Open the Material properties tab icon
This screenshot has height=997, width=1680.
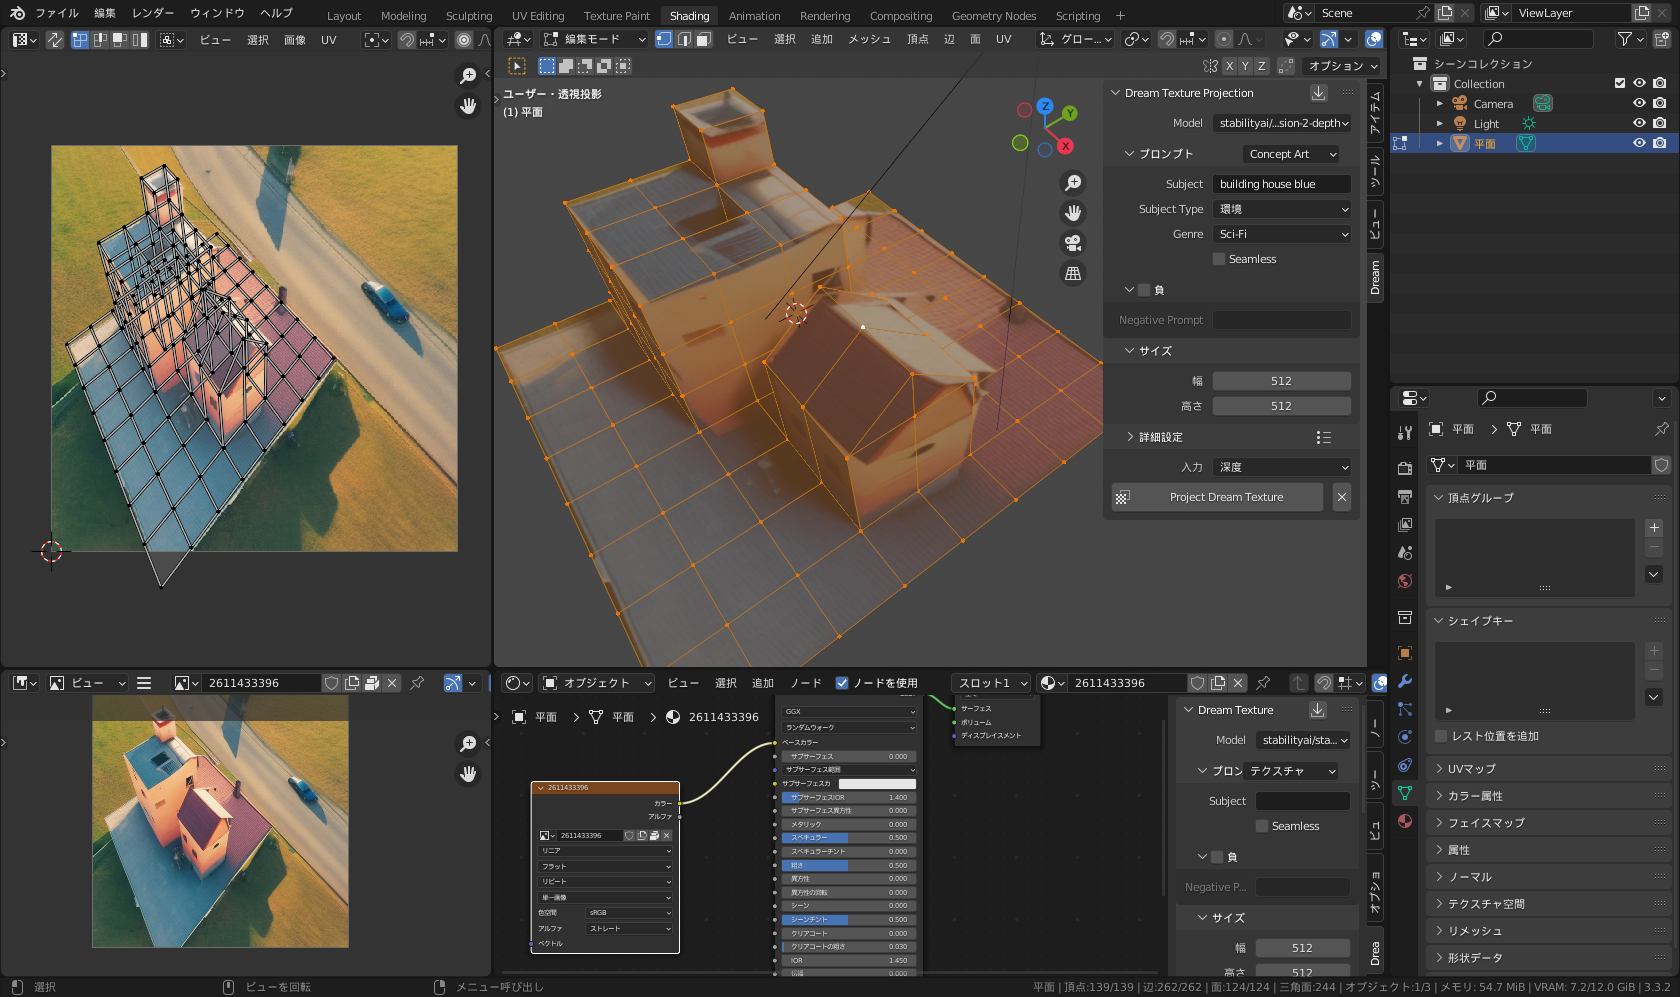1405,821
